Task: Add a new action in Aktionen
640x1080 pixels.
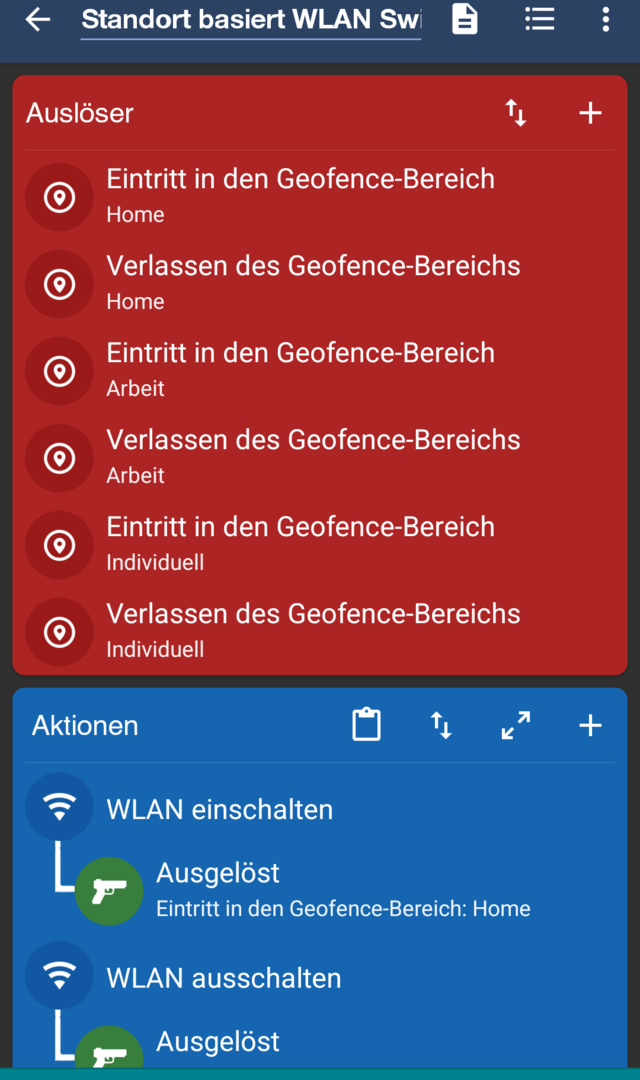Action: [591, 725]
